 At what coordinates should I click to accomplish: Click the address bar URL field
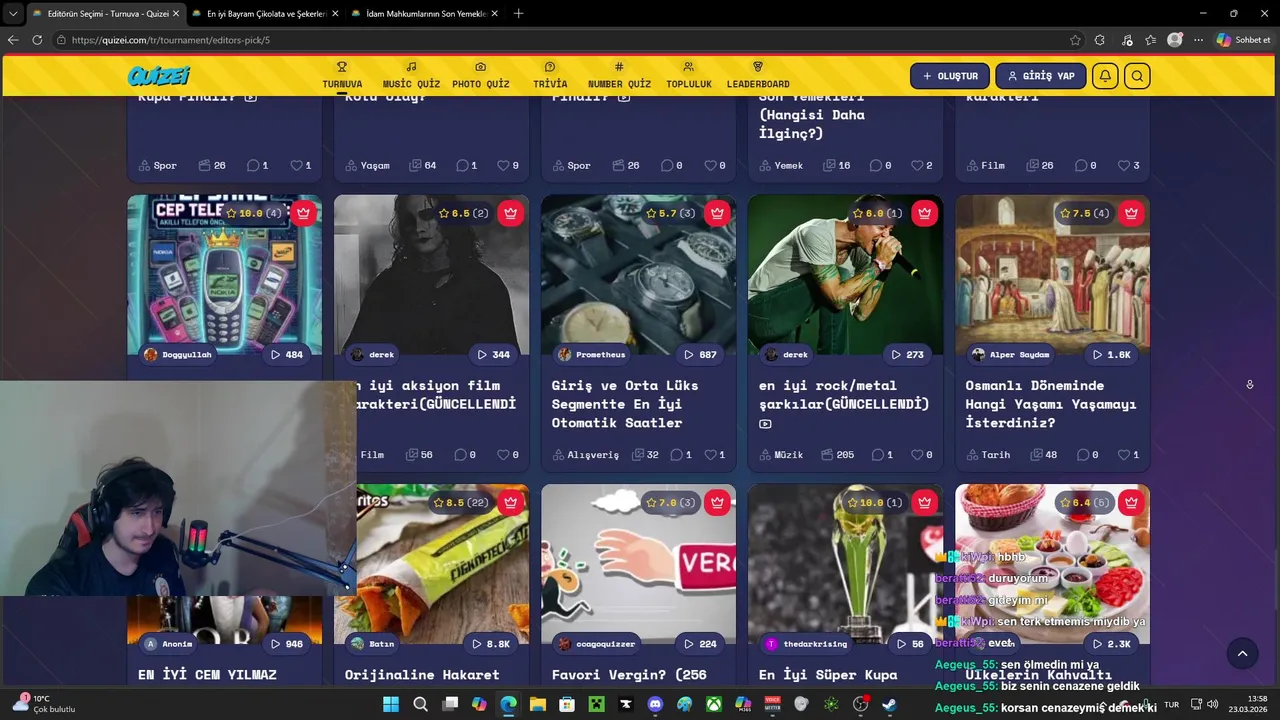tap(560, 40)
